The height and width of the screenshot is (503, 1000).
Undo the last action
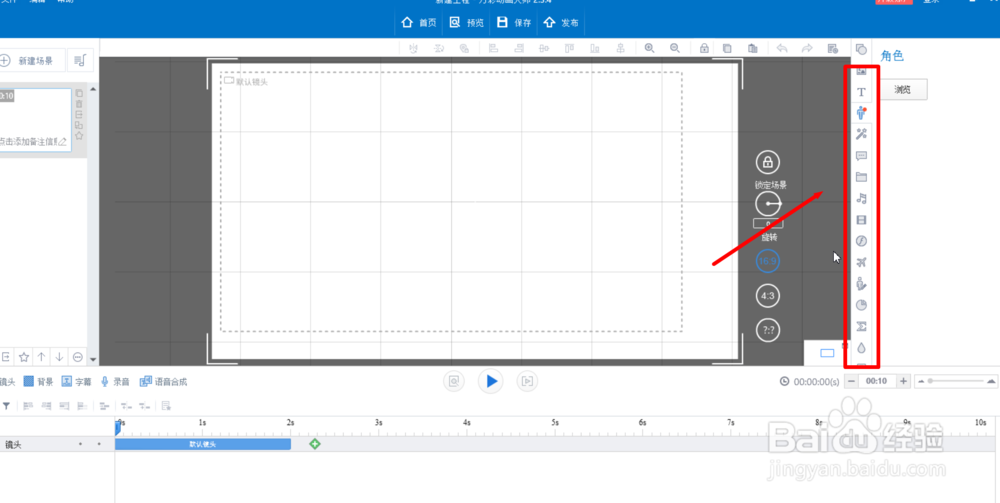pos(782,48)
